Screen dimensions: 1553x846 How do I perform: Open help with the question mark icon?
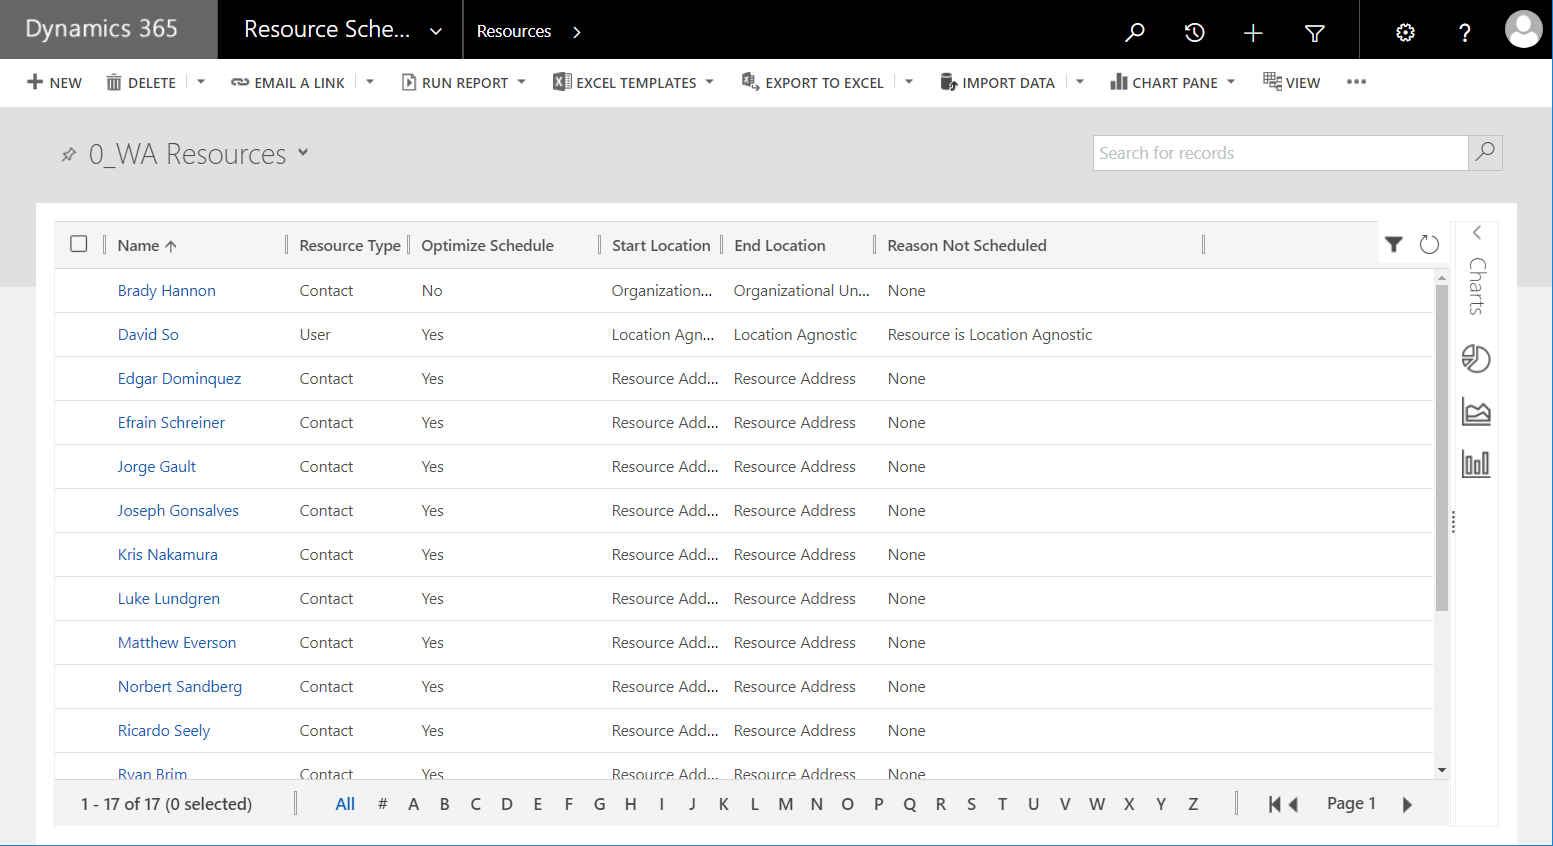(1464, 31)
